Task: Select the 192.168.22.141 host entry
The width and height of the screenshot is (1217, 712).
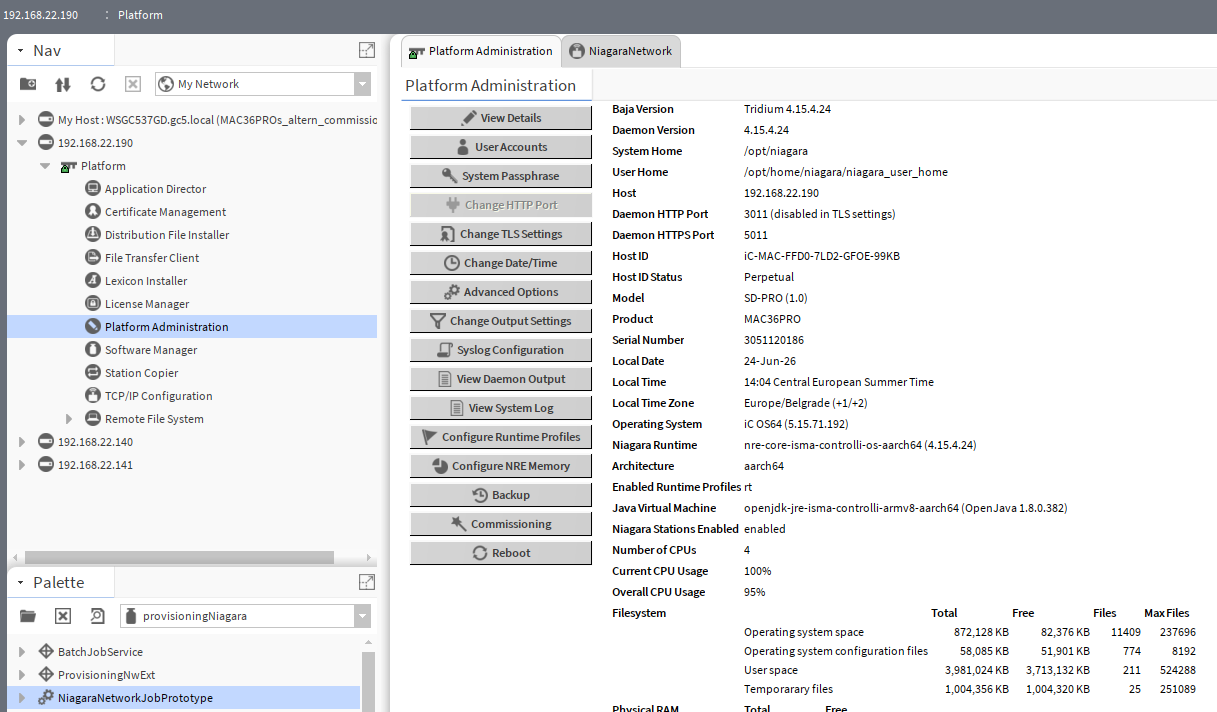Action: point(95,465)
